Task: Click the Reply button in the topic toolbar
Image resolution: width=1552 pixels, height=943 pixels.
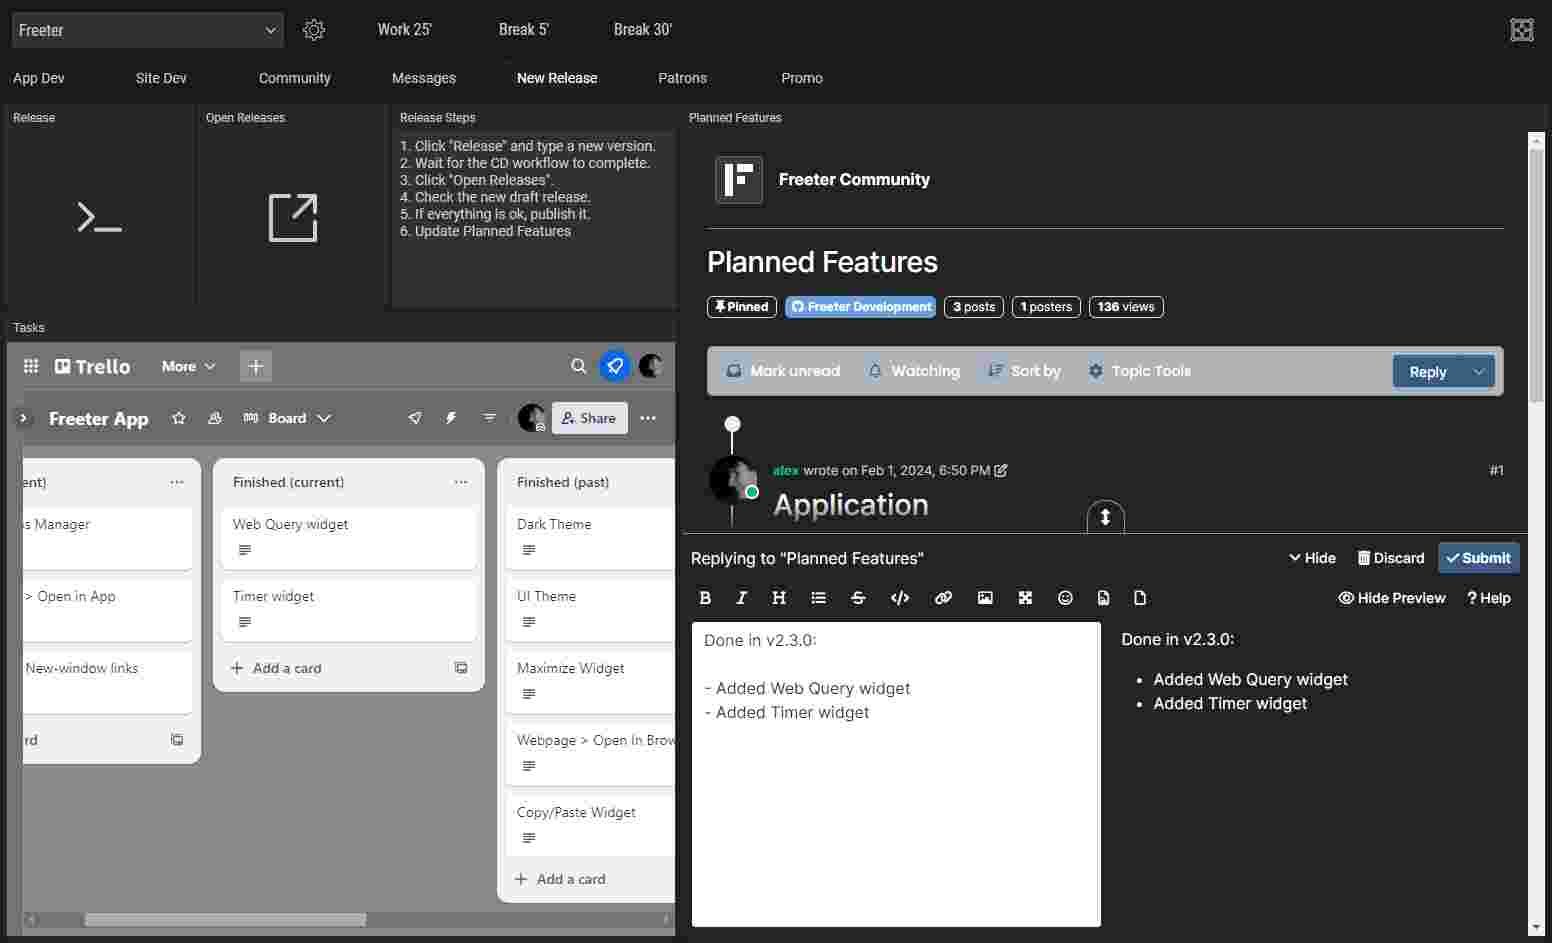Action: [1428, 371]
